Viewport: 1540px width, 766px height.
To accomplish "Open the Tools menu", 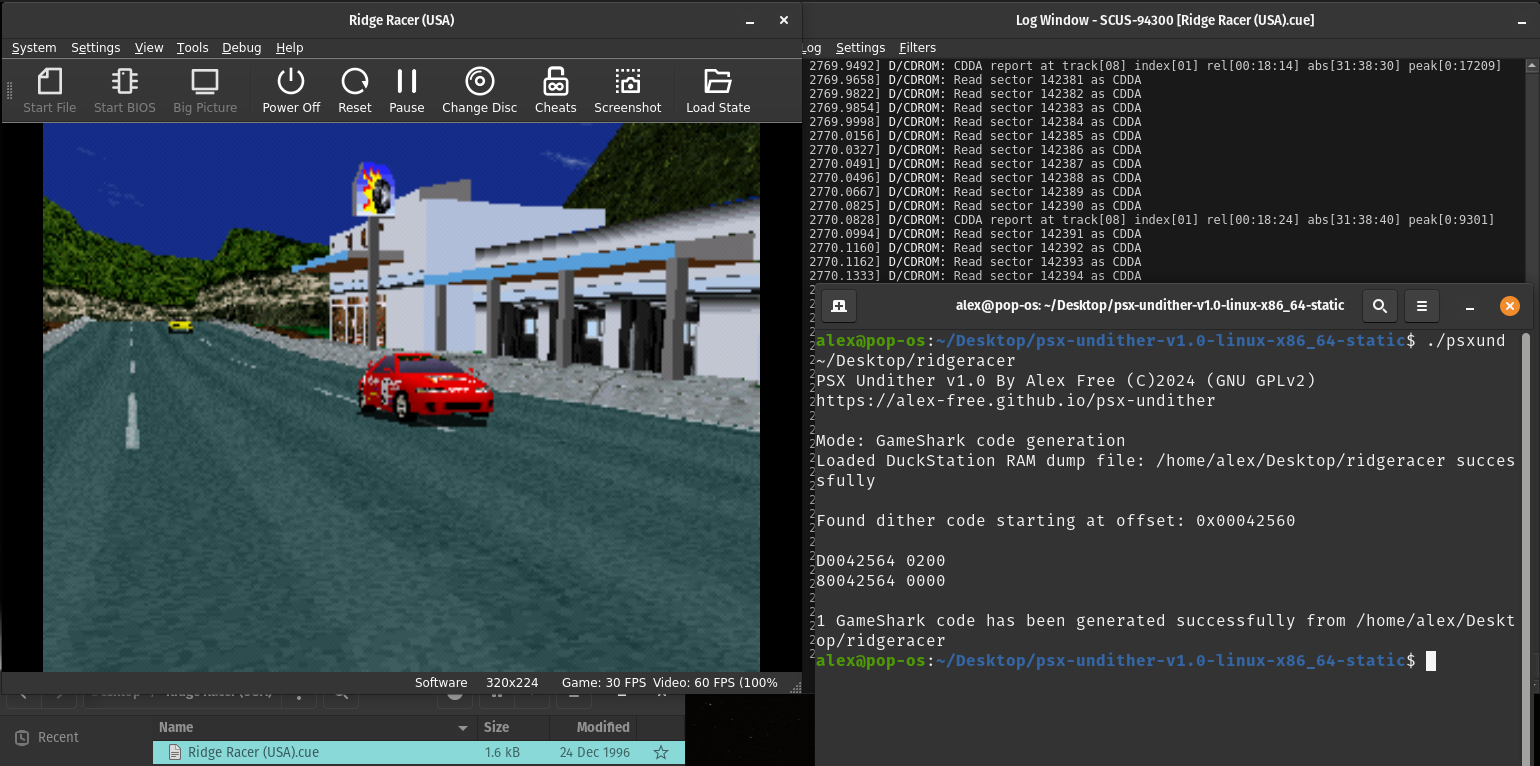I will tap(192, 47).
